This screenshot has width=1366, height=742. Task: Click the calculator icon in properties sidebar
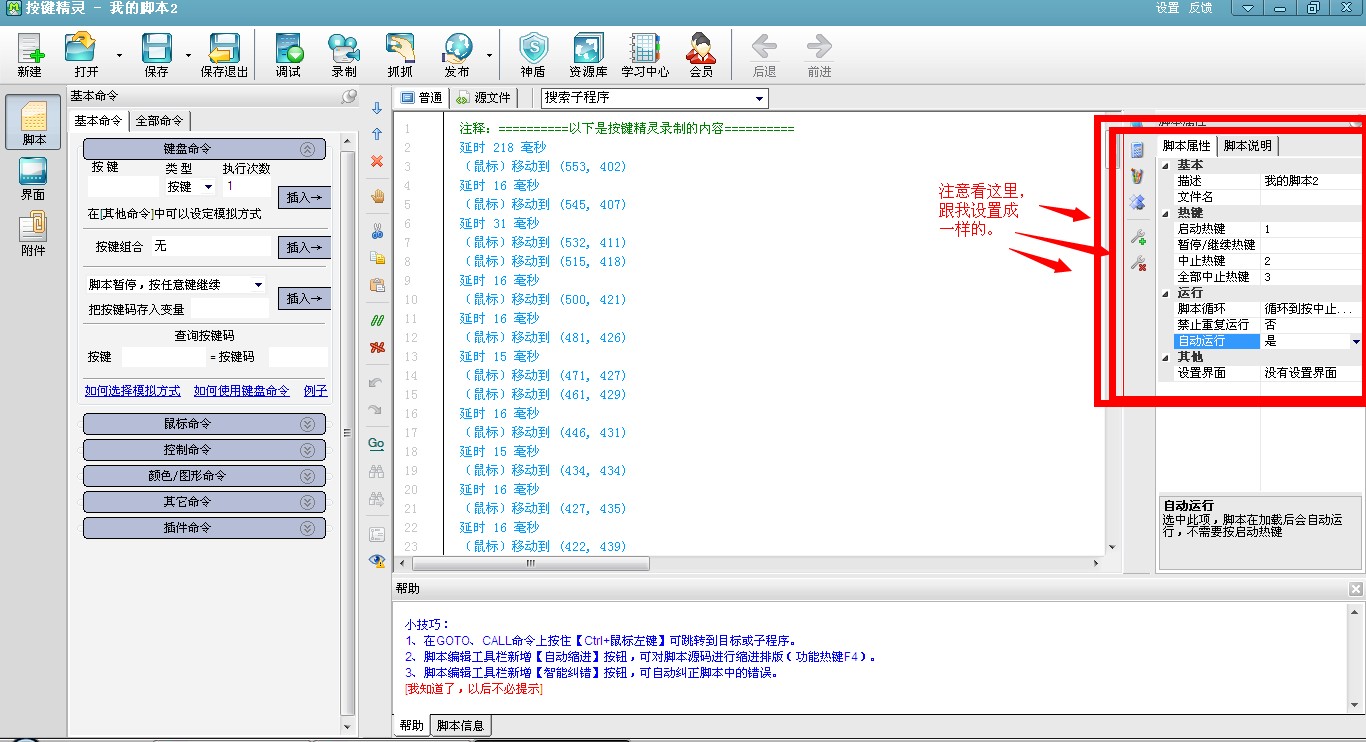[x=1137, y=150]
